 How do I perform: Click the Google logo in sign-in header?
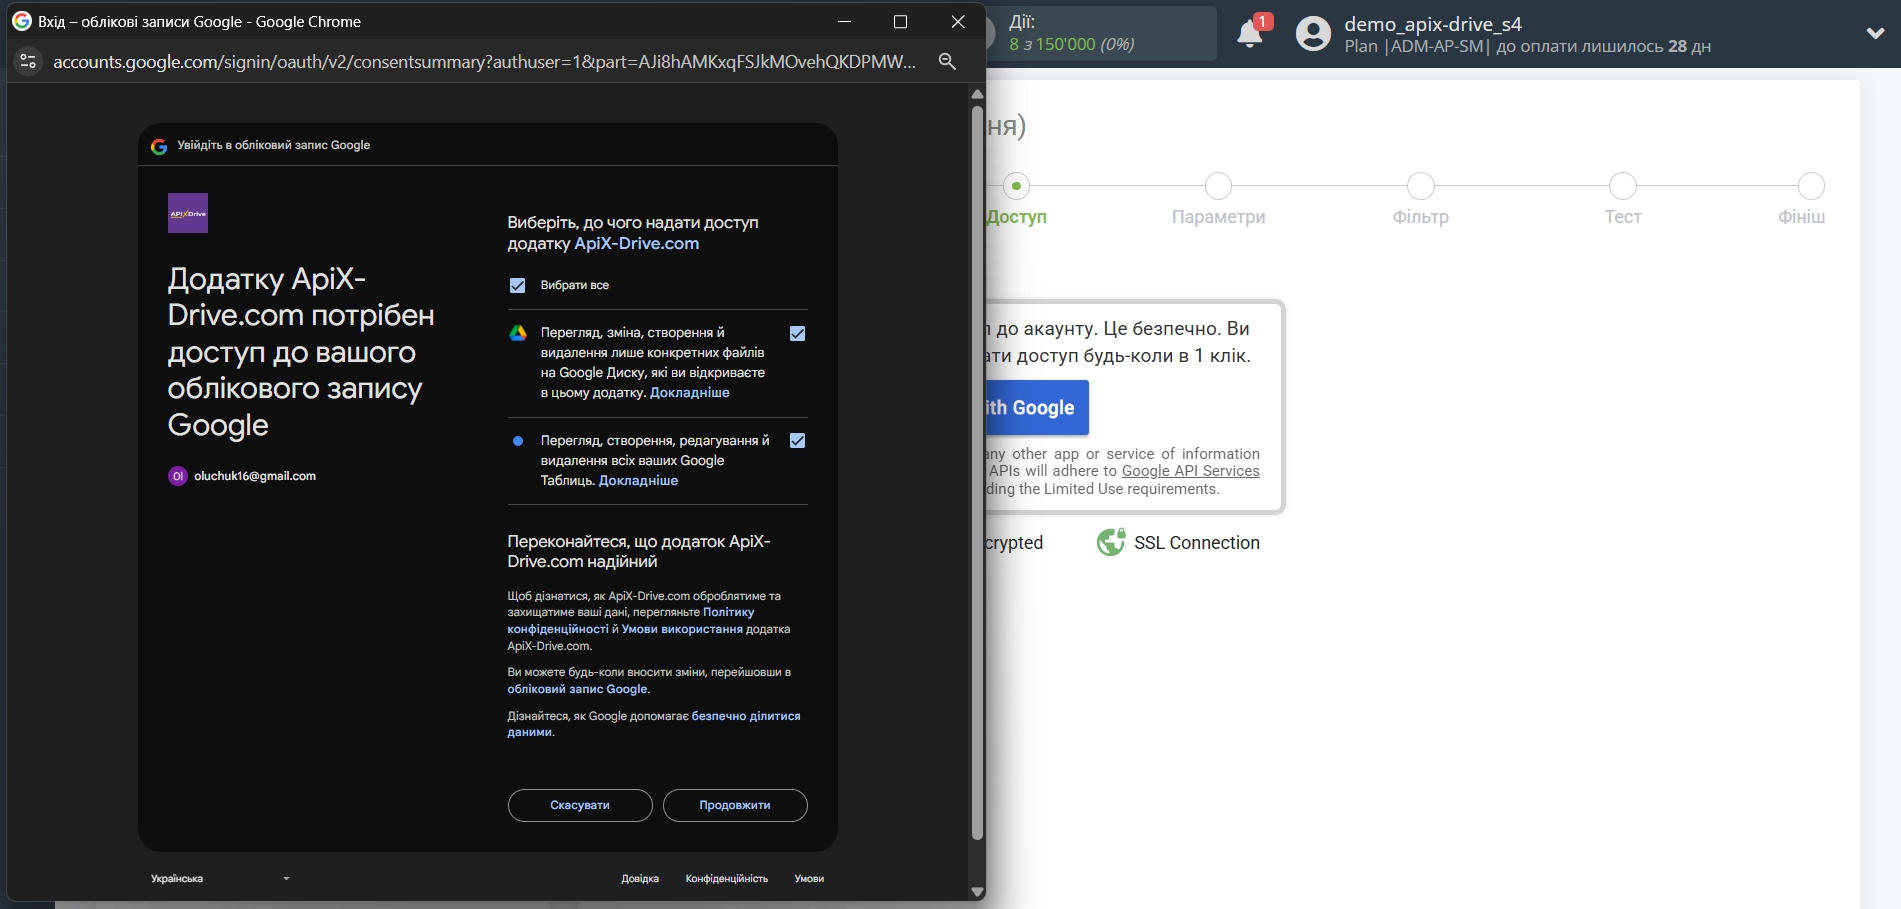tap(160, 145)
